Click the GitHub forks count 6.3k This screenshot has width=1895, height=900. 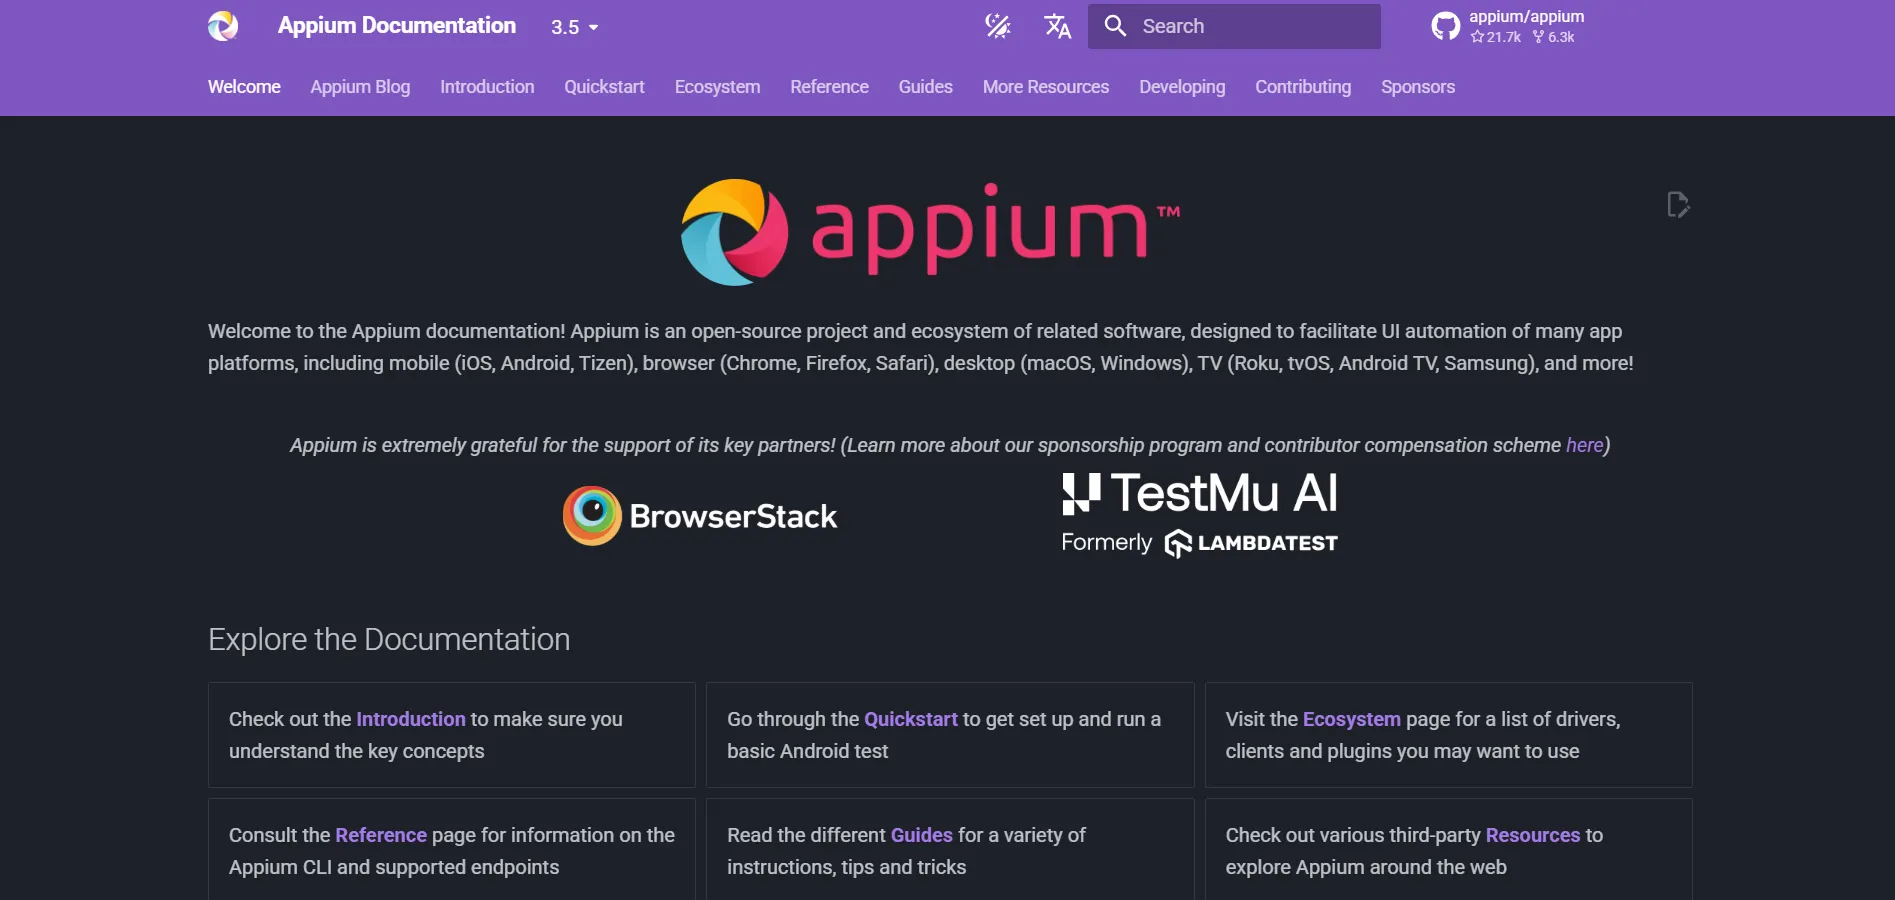click(1554, 37)
